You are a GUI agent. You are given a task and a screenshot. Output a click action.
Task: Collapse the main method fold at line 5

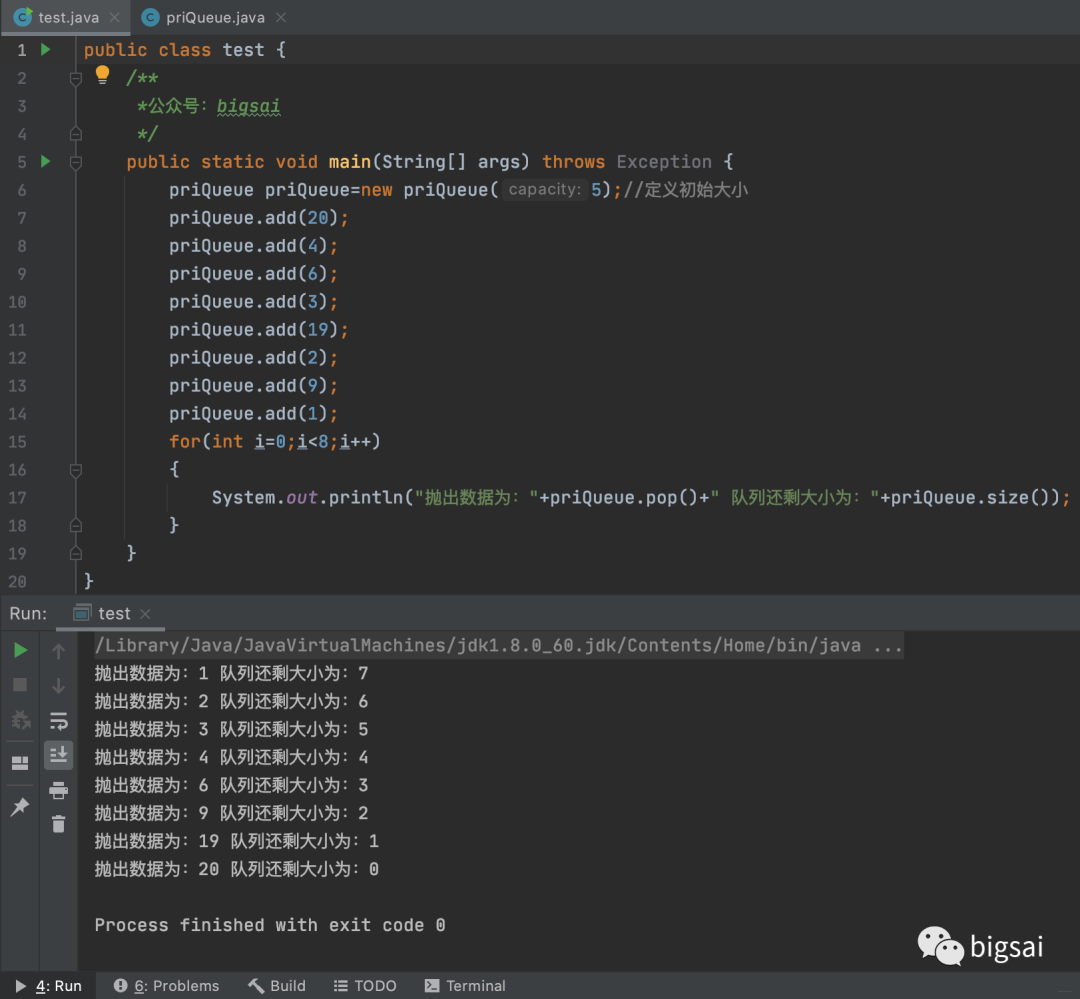pos(76,163)
